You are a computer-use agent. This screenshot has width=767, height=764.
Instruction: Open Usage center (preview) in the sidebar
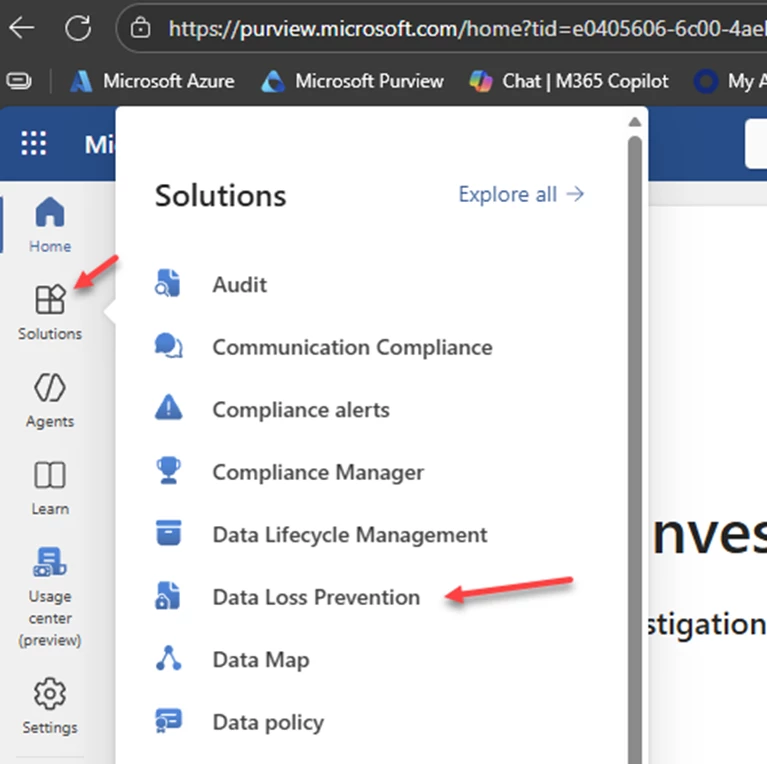50,598
